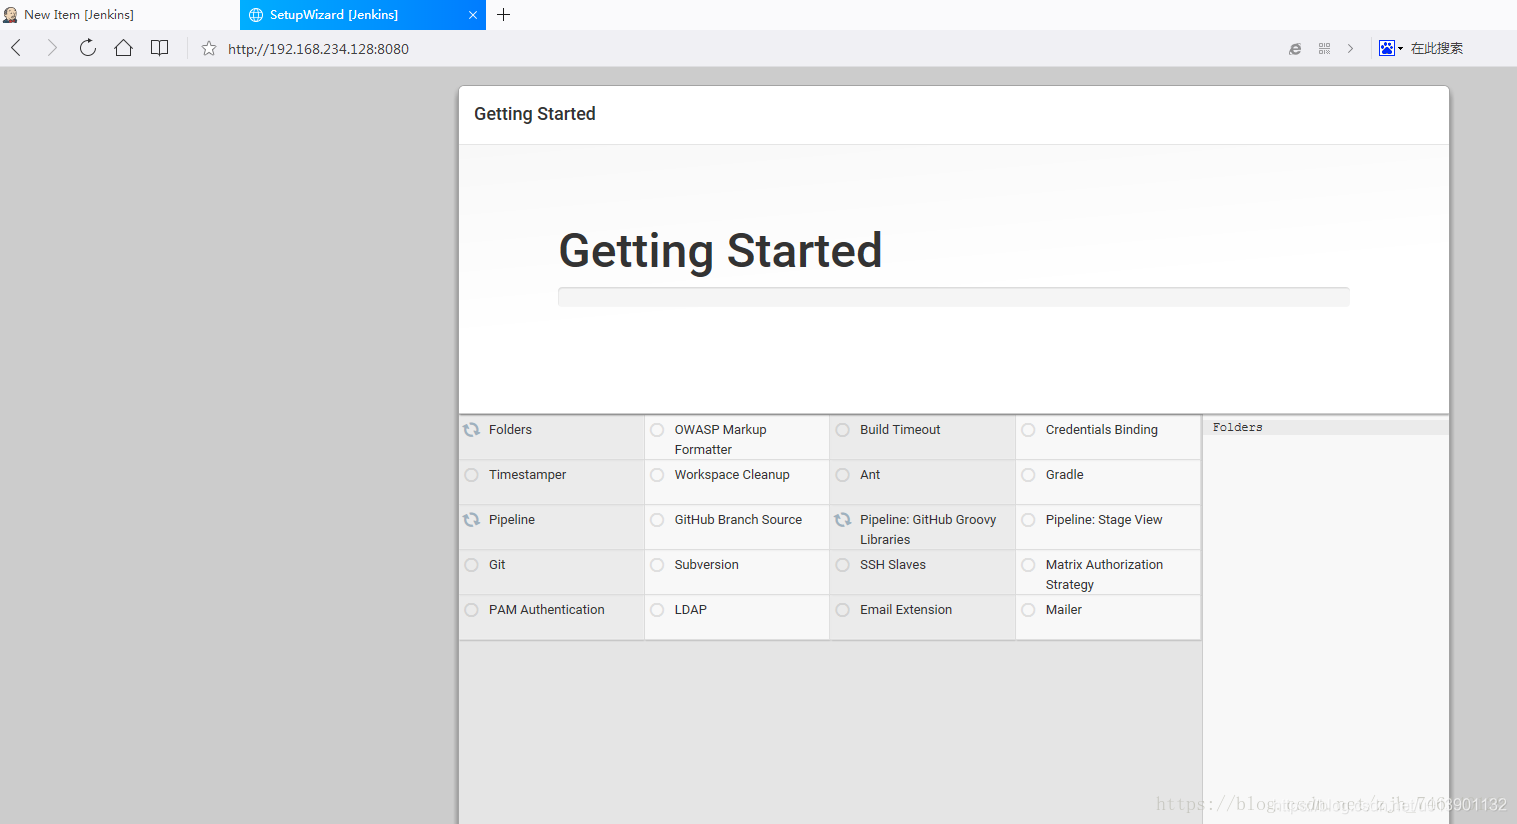Click the status circle beside Workspace Cleanup

point(657,475)
